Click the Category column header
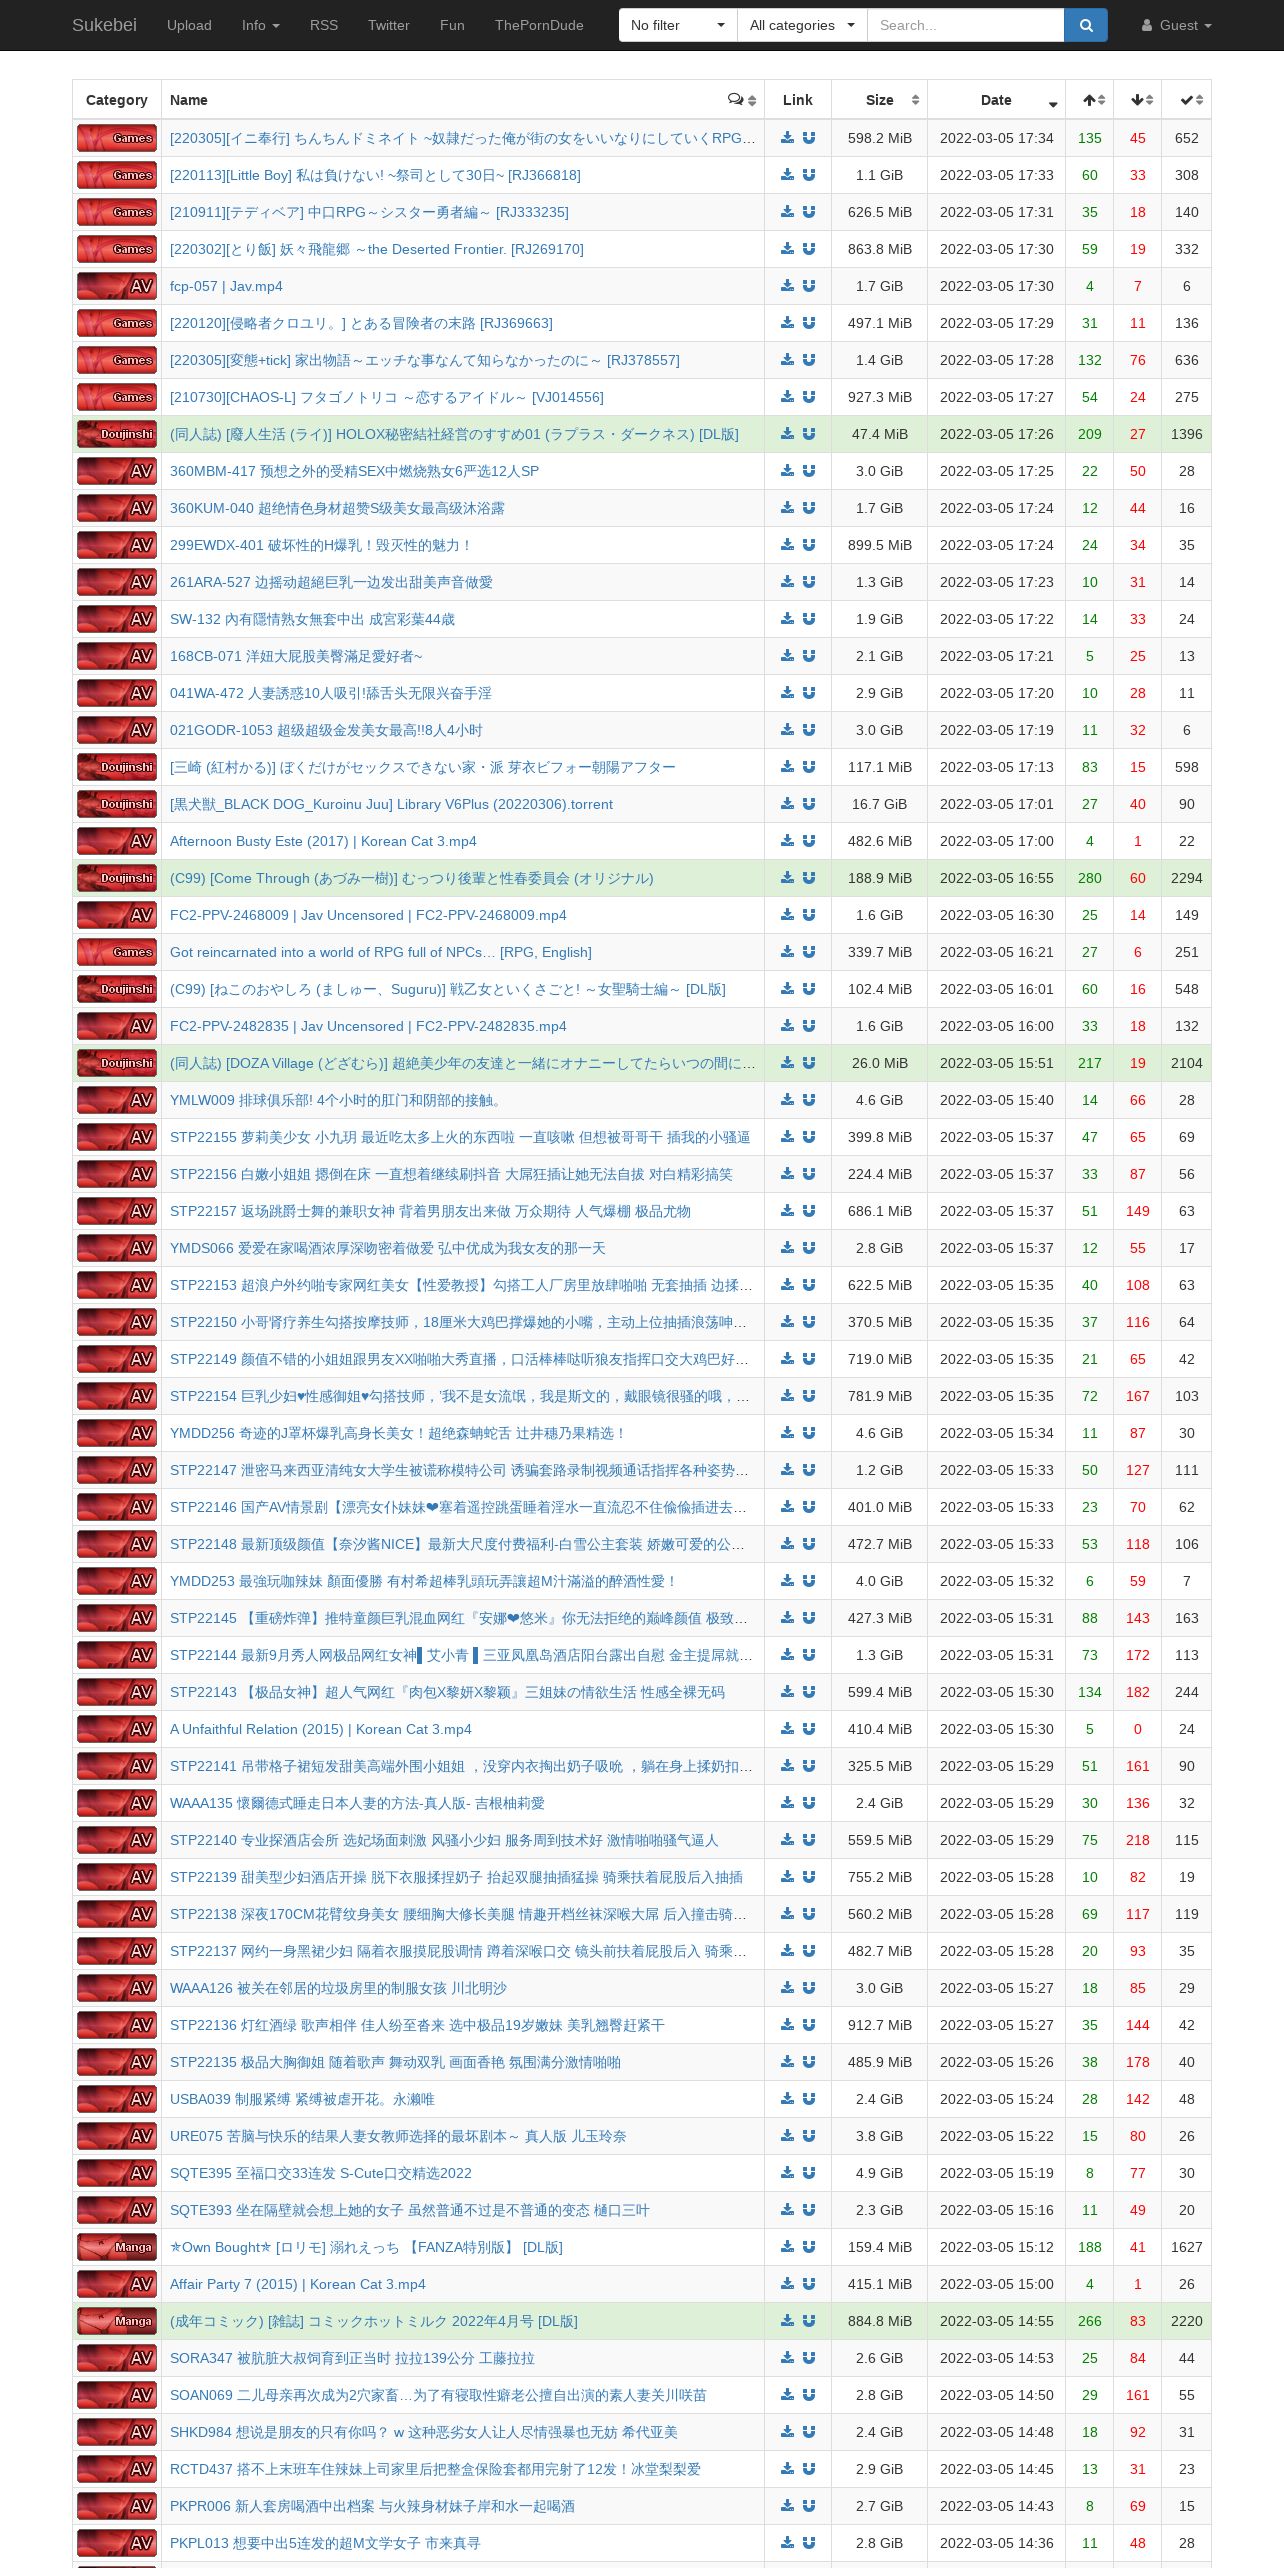Screen dimensions: 1284x2568 click(117, 100)
